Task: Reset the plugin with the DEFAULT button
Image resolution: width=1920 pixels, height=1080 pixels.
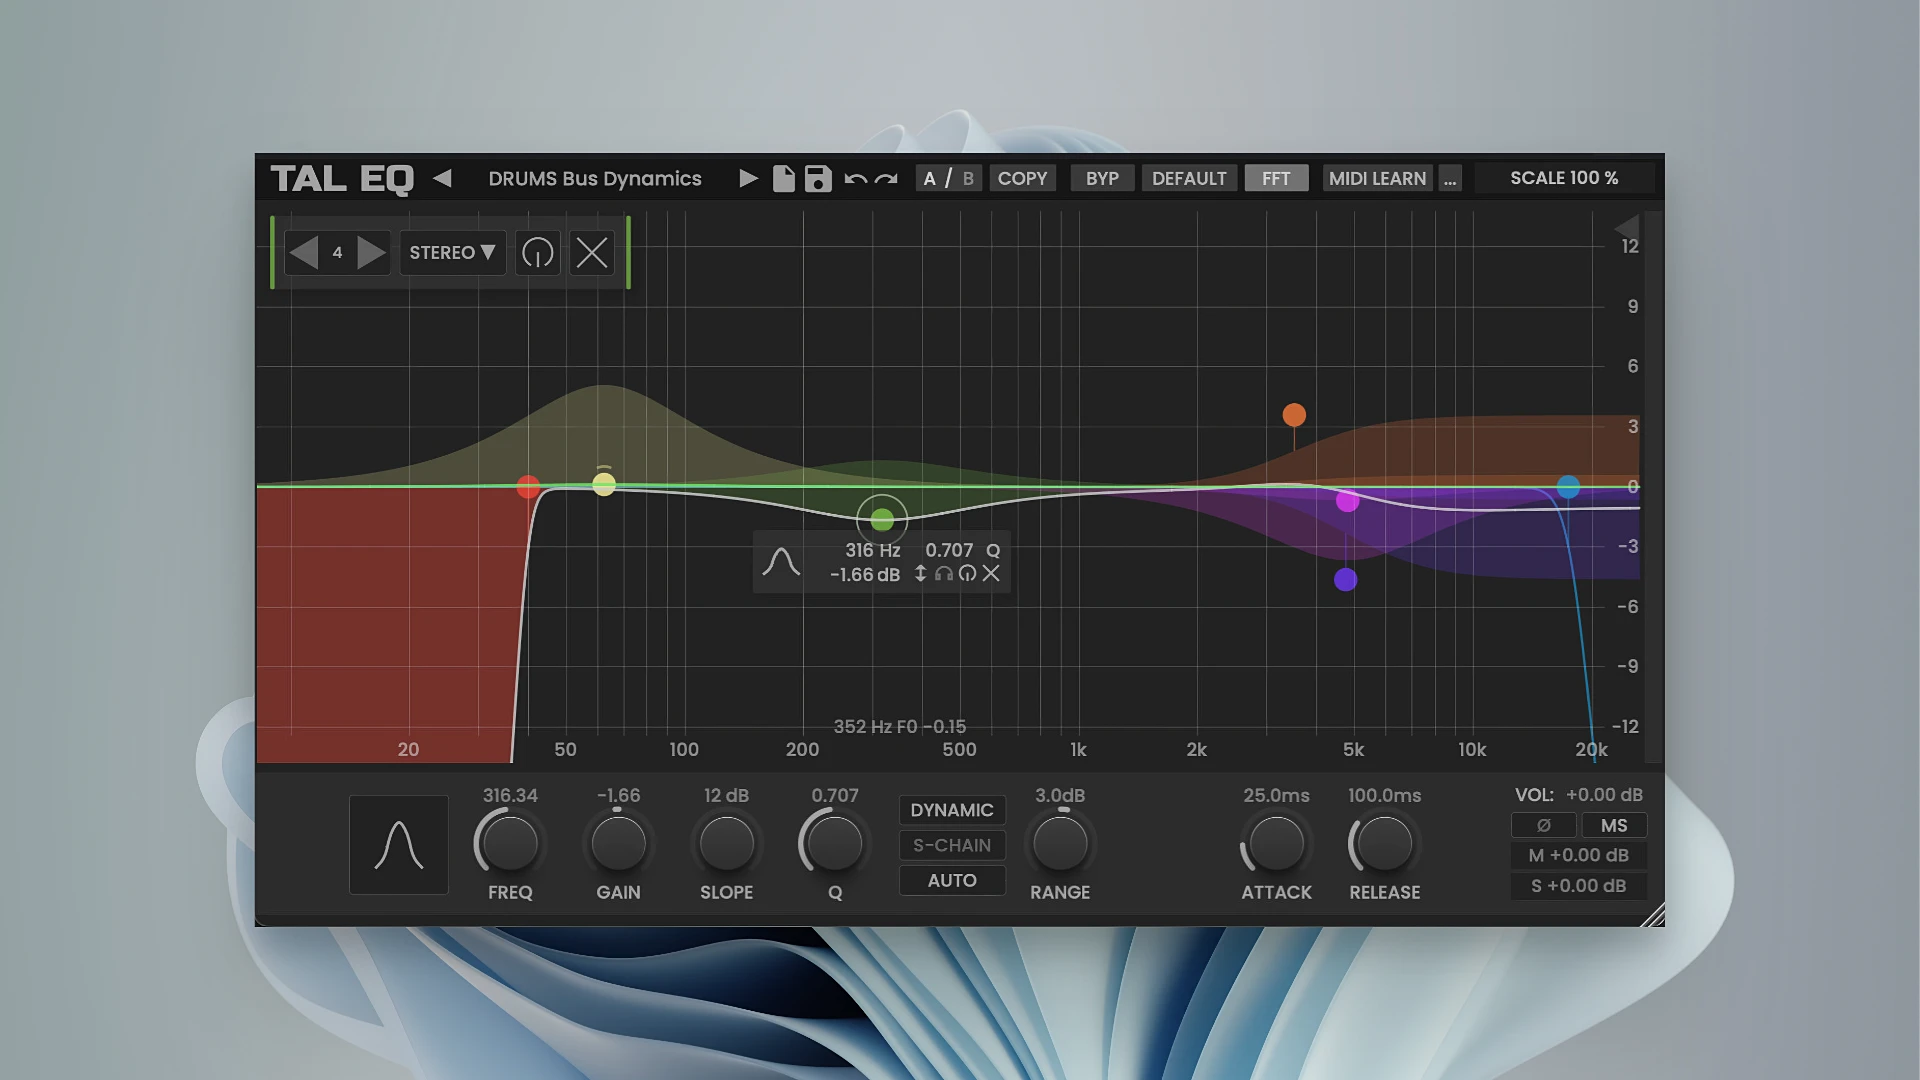Action: coord(1189,178)
